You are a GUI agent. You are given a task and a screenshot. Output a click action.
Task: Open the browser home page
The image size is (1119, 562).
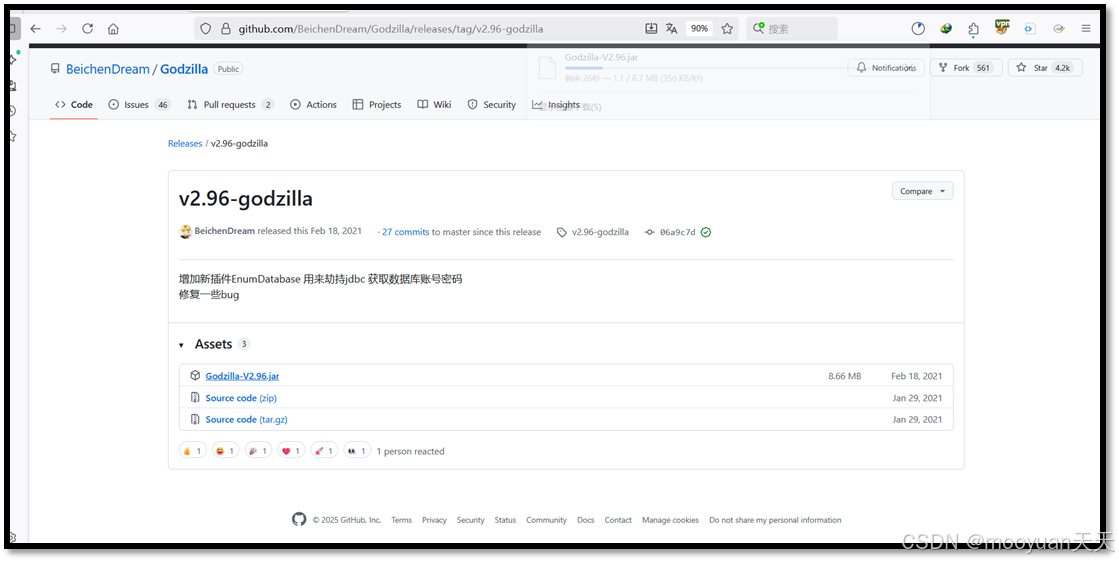pos(113,29)
